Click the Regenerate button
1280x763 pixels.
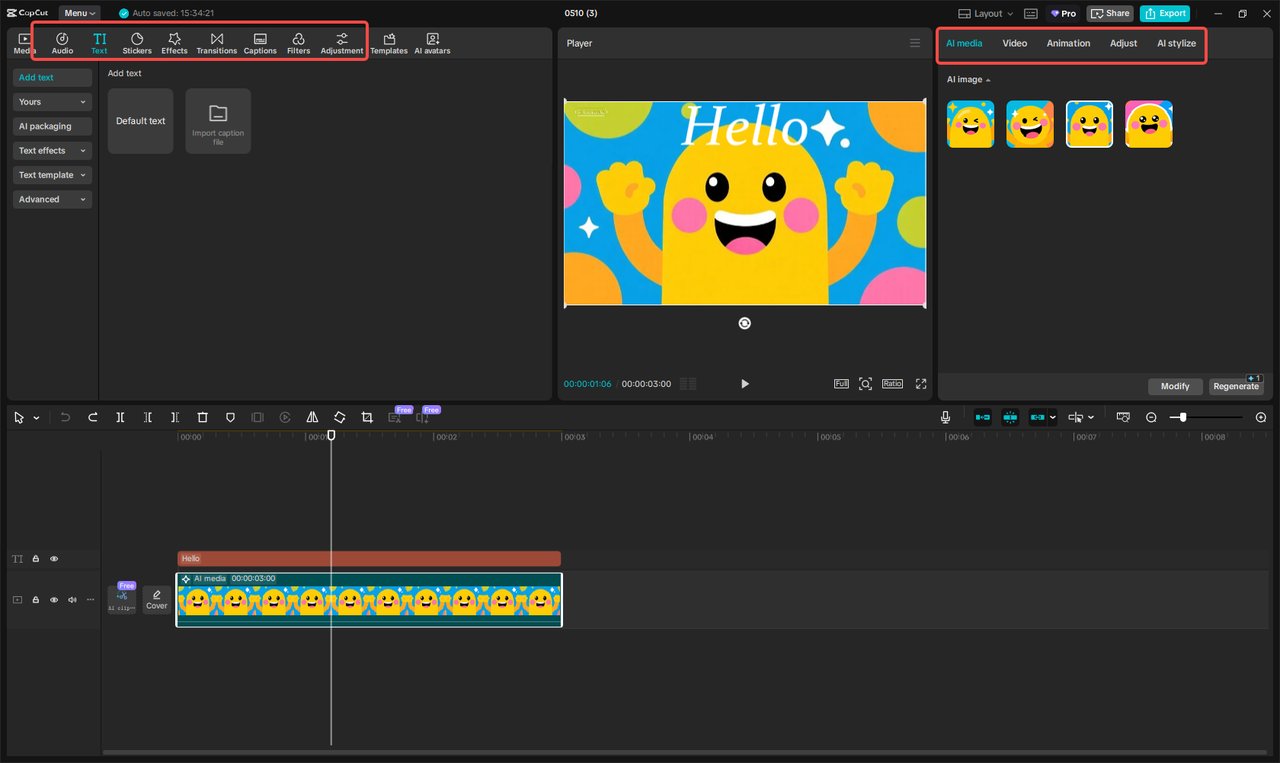click(1236, 386)
